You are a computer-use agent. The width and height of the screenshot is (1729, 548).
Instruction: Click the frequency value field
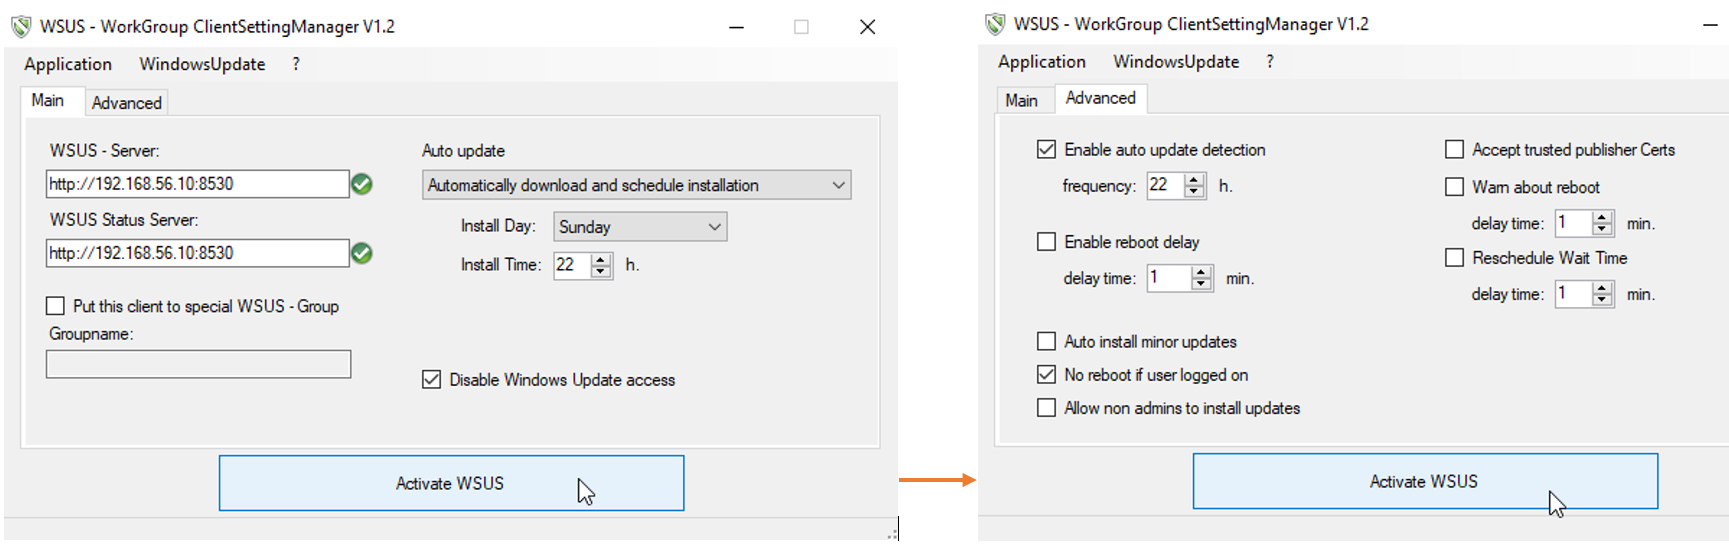[x=1166, y=186]
